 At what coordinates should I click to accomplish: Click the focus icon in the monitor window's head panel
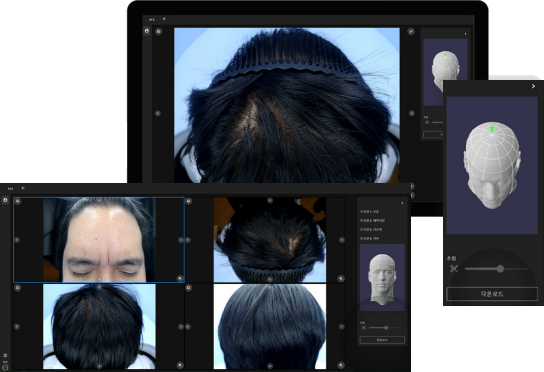click(x=427, y=122)
